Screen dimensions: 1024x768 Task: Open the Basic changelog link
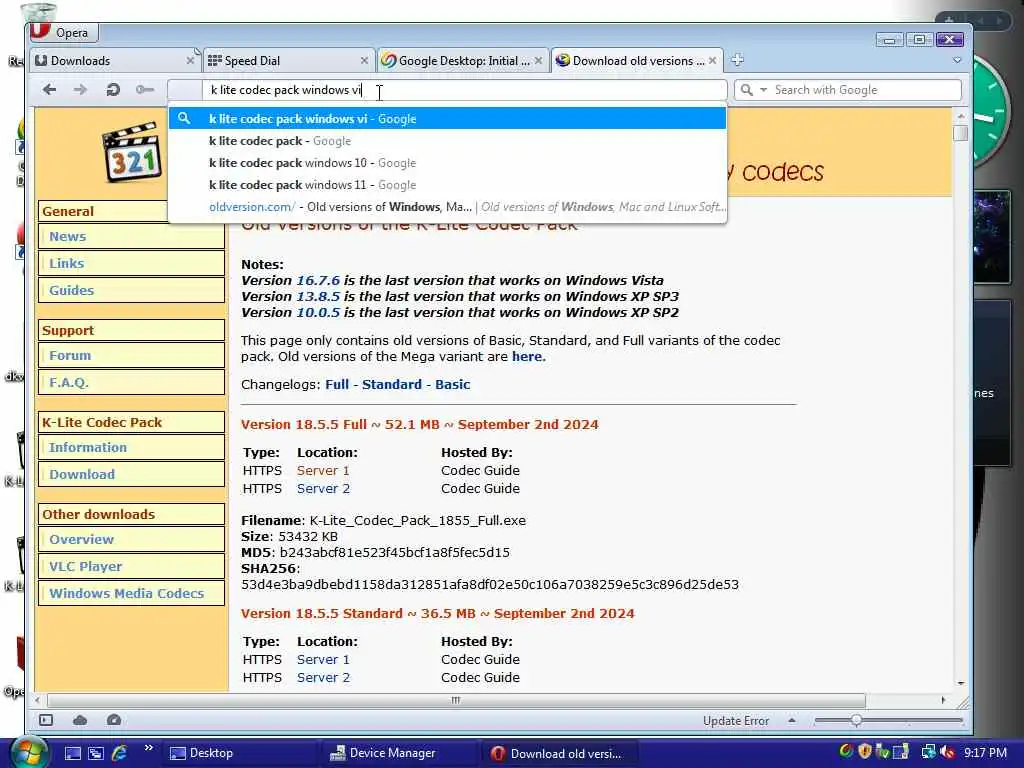tap(453, 385)
